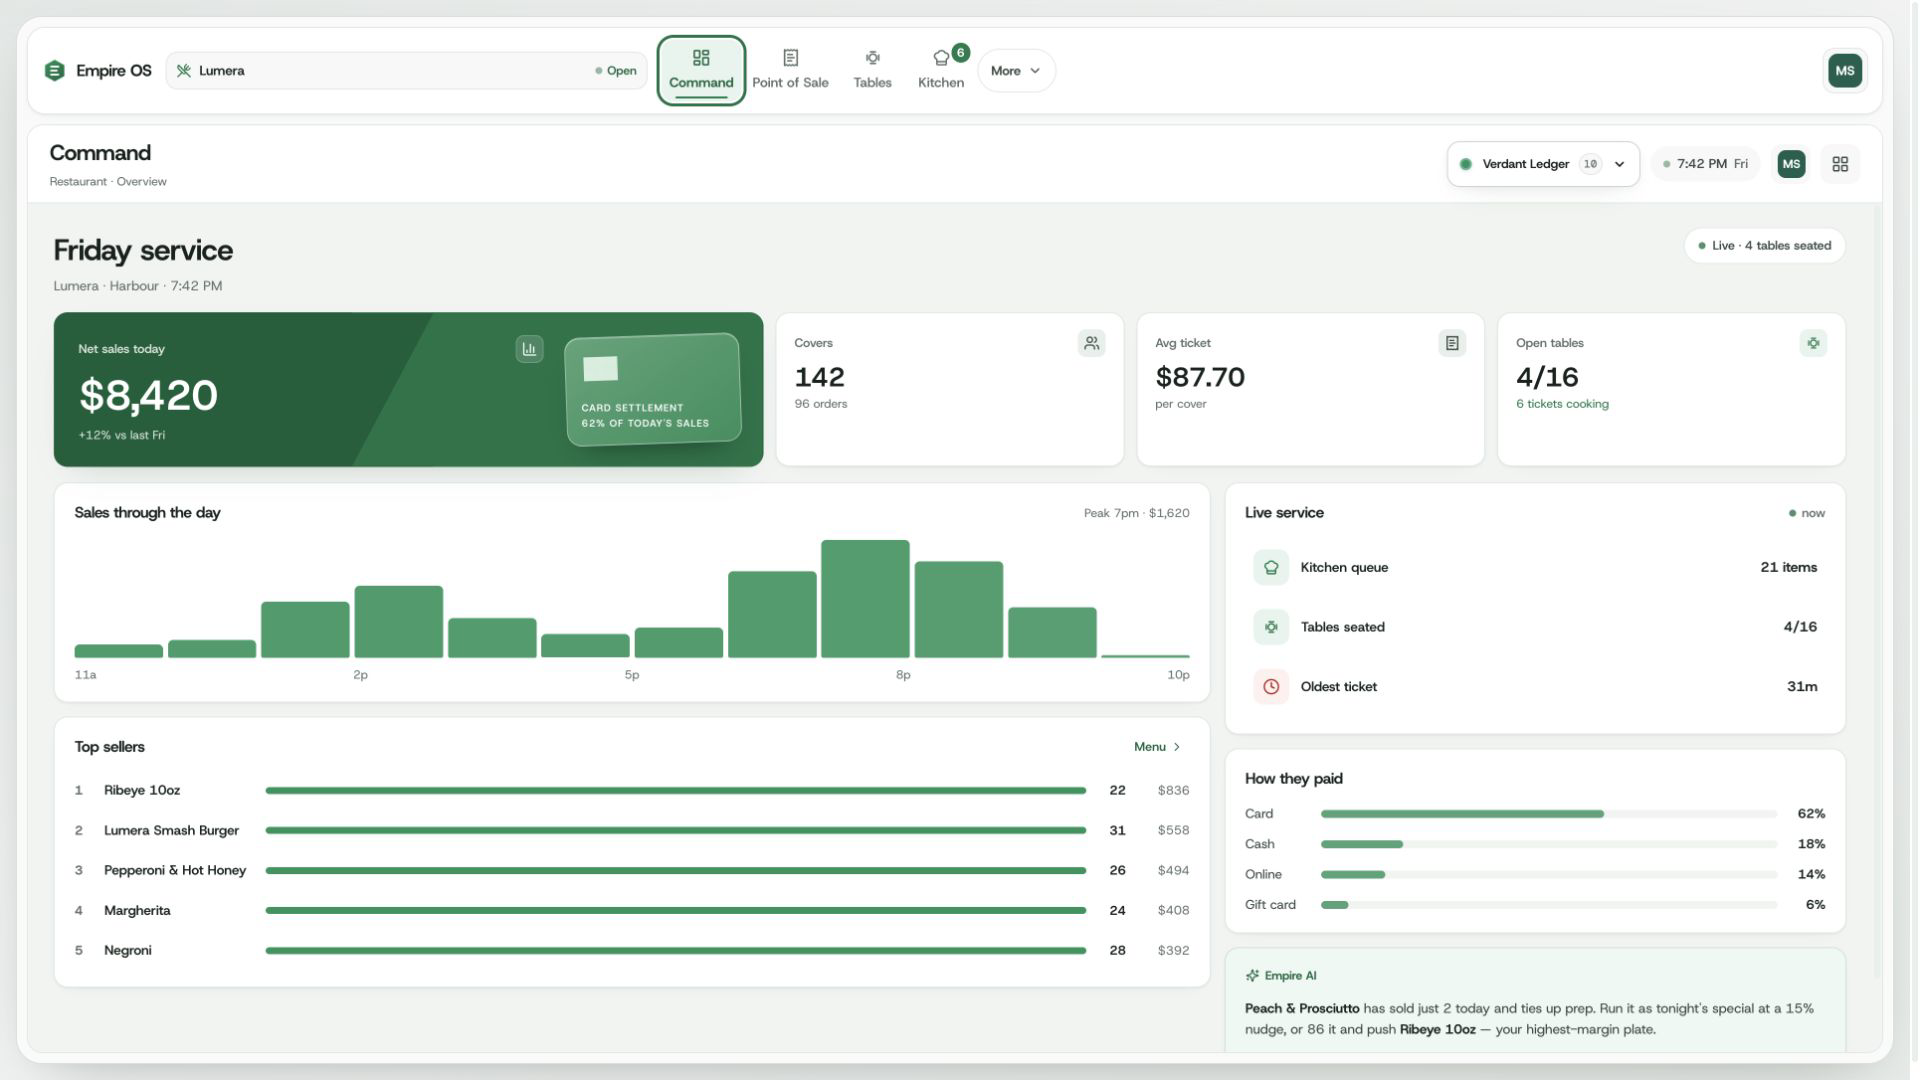Click the Tables seated icon
The width and height of the screenshot is (1920, 1080).
1270,627
